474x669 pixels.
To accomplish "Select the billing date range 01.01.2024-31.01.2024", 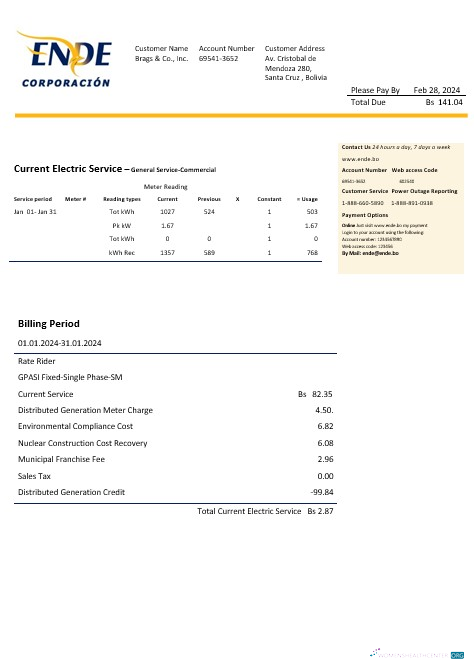I will click(x=59, y=343).
